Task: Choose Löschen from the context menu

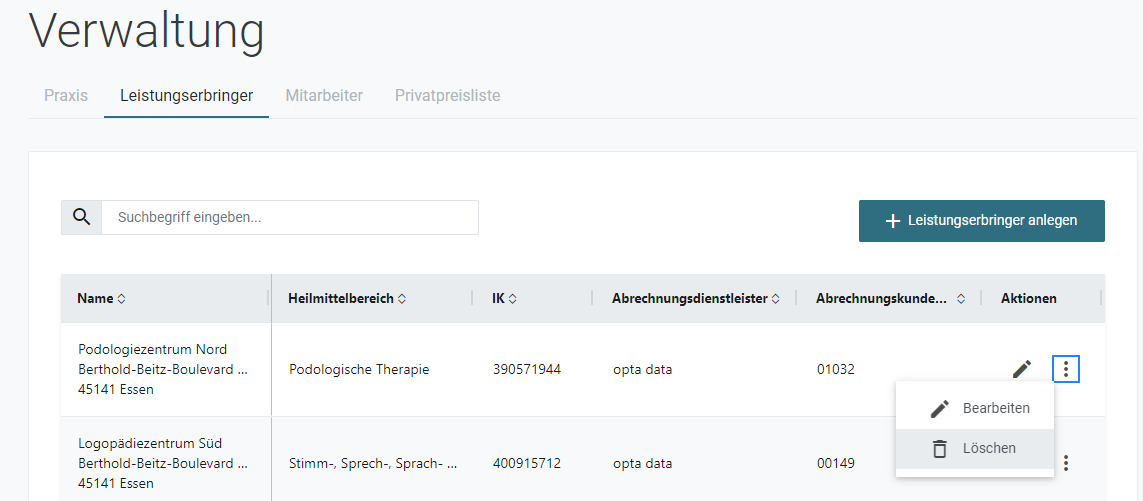Action: pyautogui.click(x=975, y=448)
